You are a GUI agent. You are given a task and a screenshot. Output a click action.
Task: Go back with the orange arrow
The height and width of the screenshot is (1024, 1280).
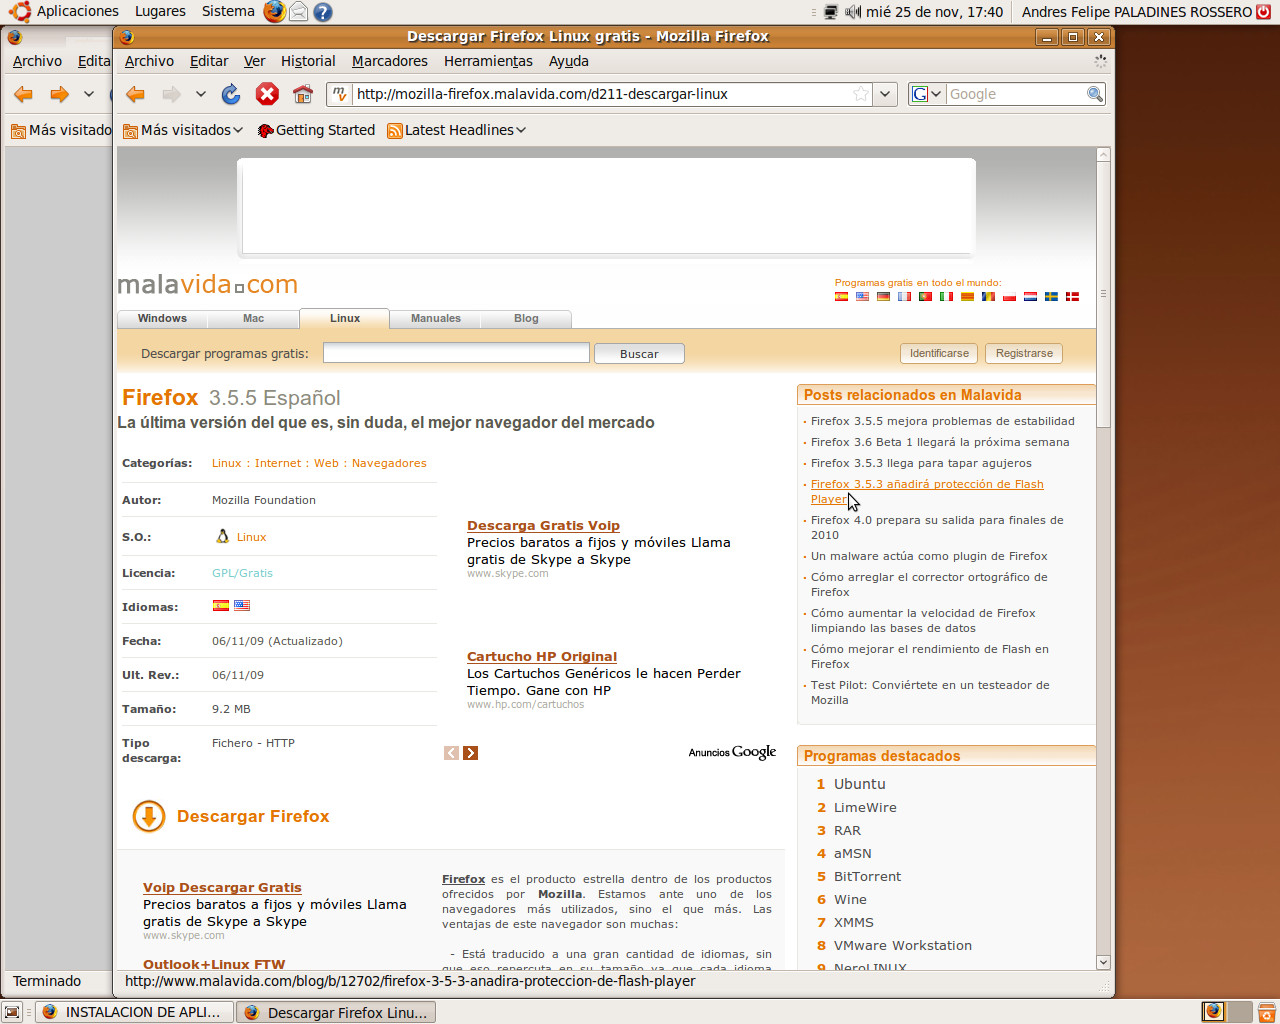click(x=135, y=94)
